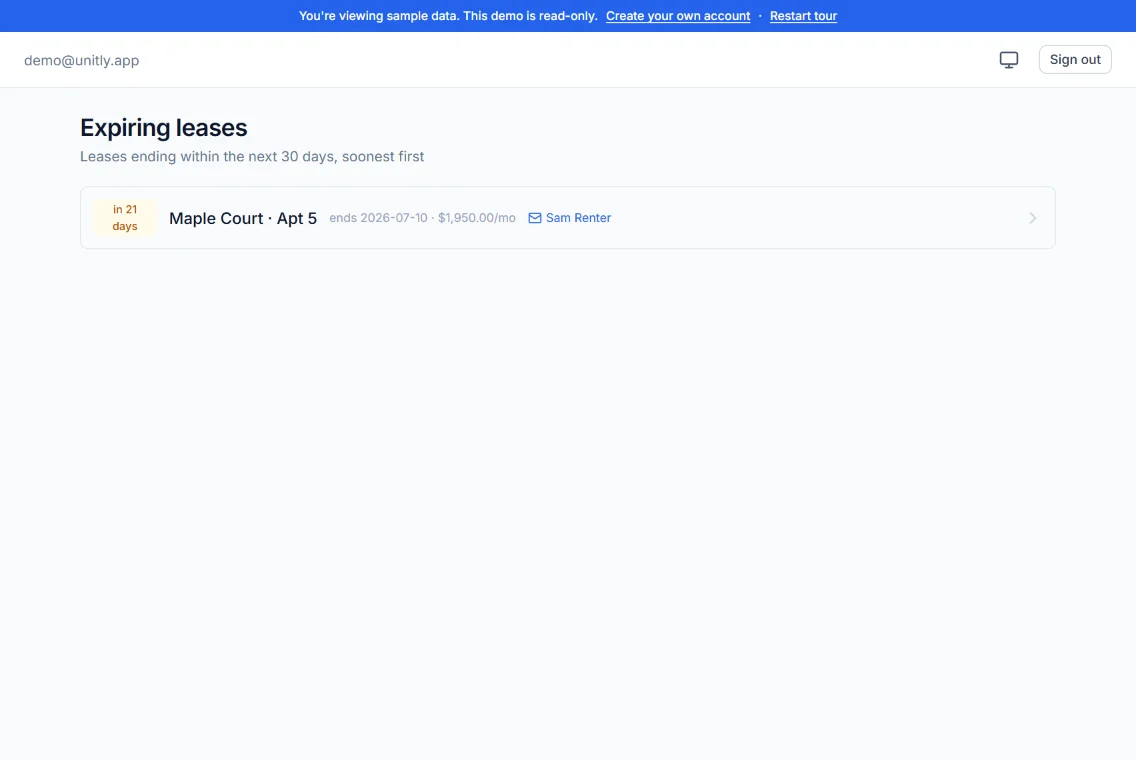This screenshot has height=760, width=1136.
Task: Select the Maple Court · Apt 5 title
Action: [243, 218]
